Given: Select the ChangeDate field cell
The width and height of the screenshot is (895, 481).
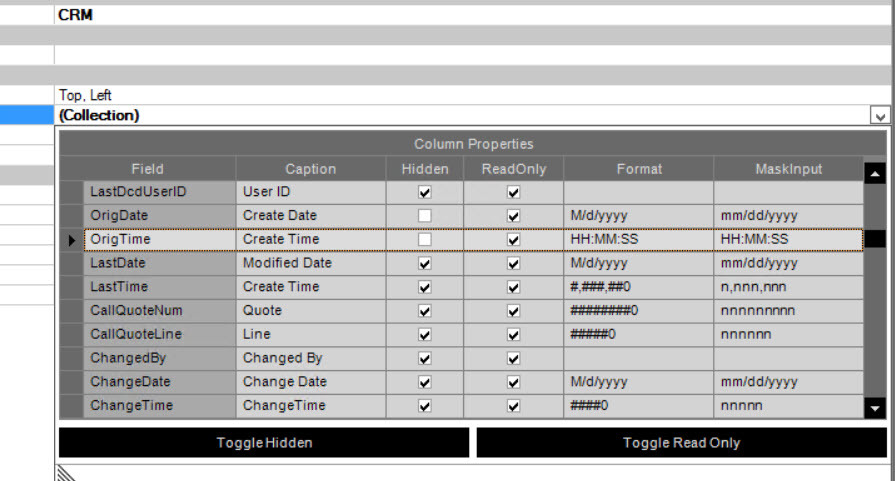Looking at the screenshot, I should coord(160,382).
